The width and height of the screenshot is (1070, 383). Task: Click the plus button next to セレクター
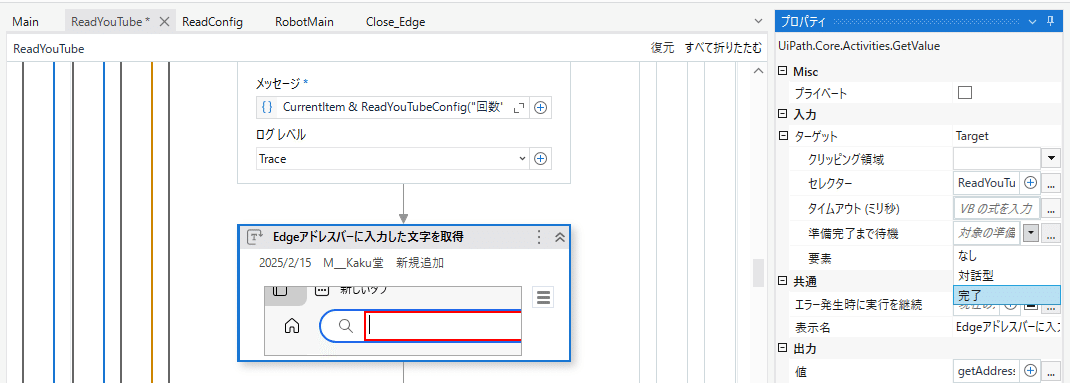[1031, 182]
